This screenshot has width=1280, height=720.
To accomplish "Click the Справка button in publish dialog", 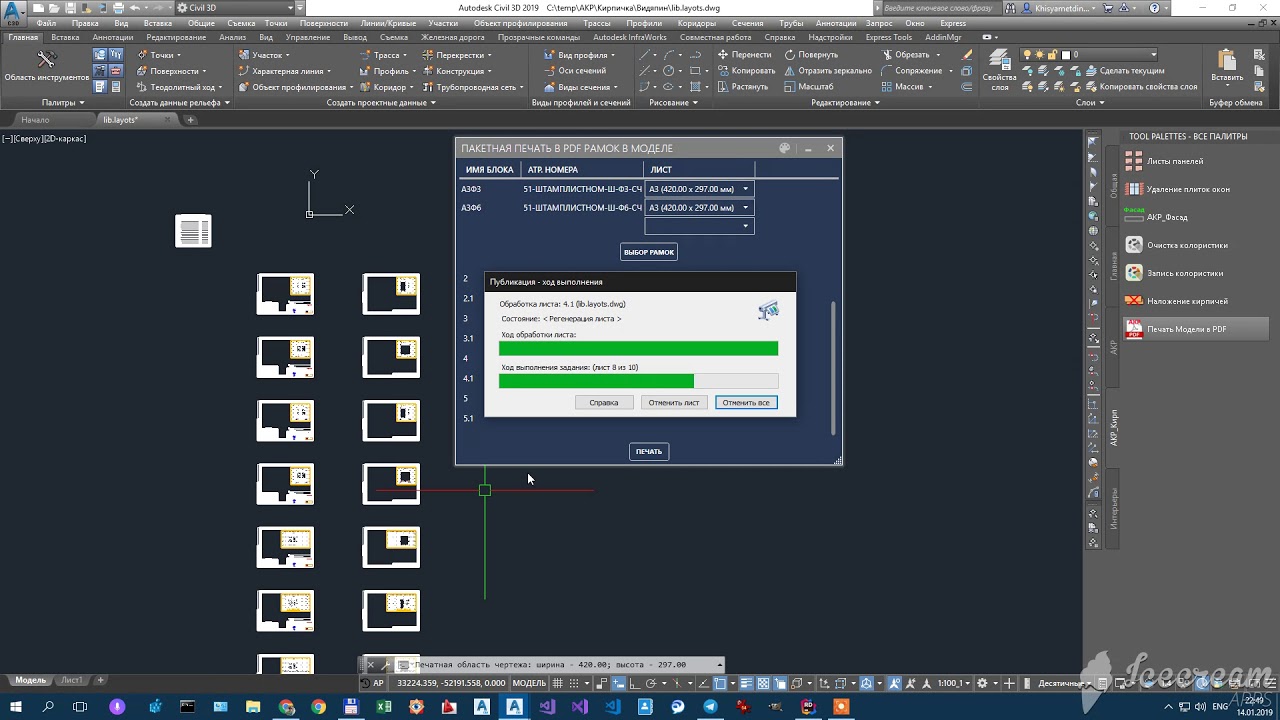I will coord(604,403).
